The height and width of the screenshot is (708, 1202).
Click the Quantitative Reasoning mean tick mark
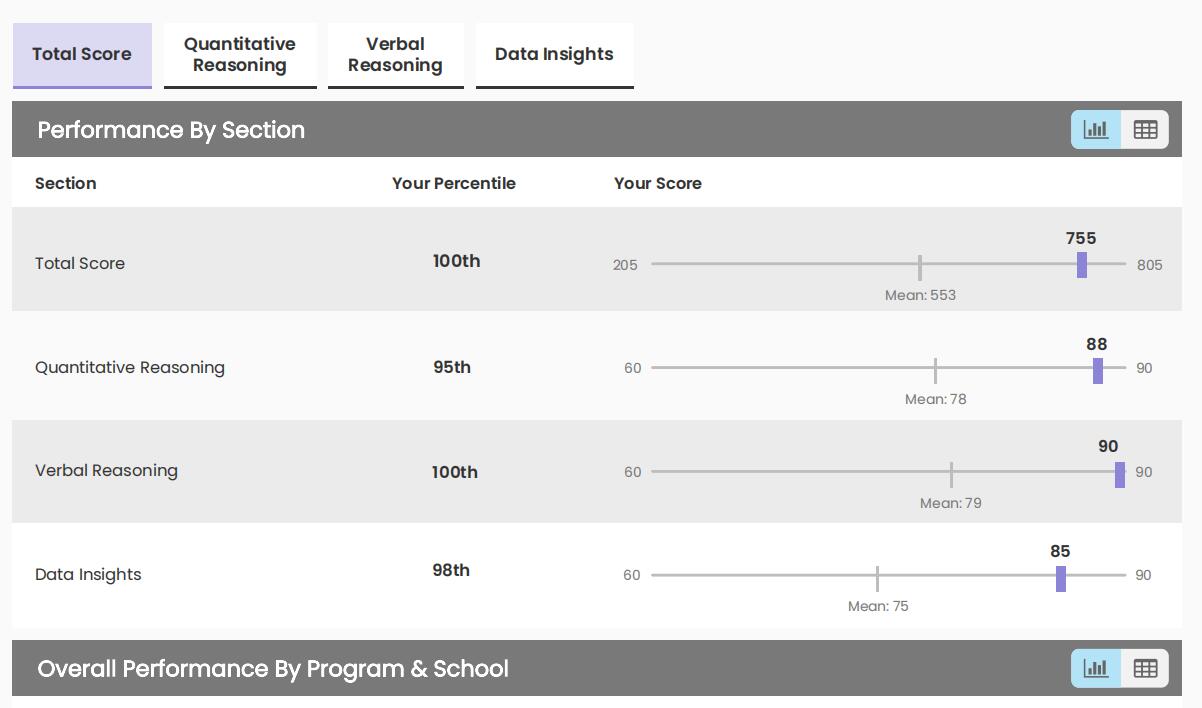click(x=935, y=370)
